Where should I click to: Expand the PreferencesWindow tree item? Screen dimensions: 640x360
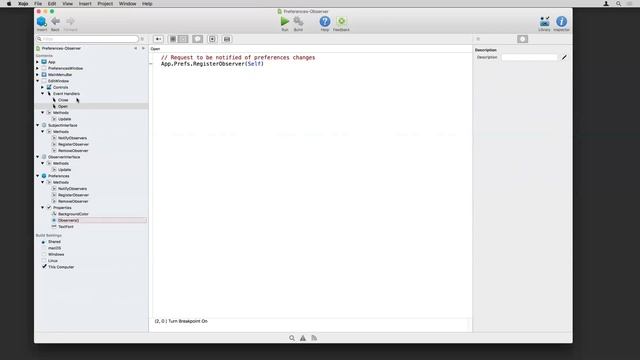coord(38,68)
